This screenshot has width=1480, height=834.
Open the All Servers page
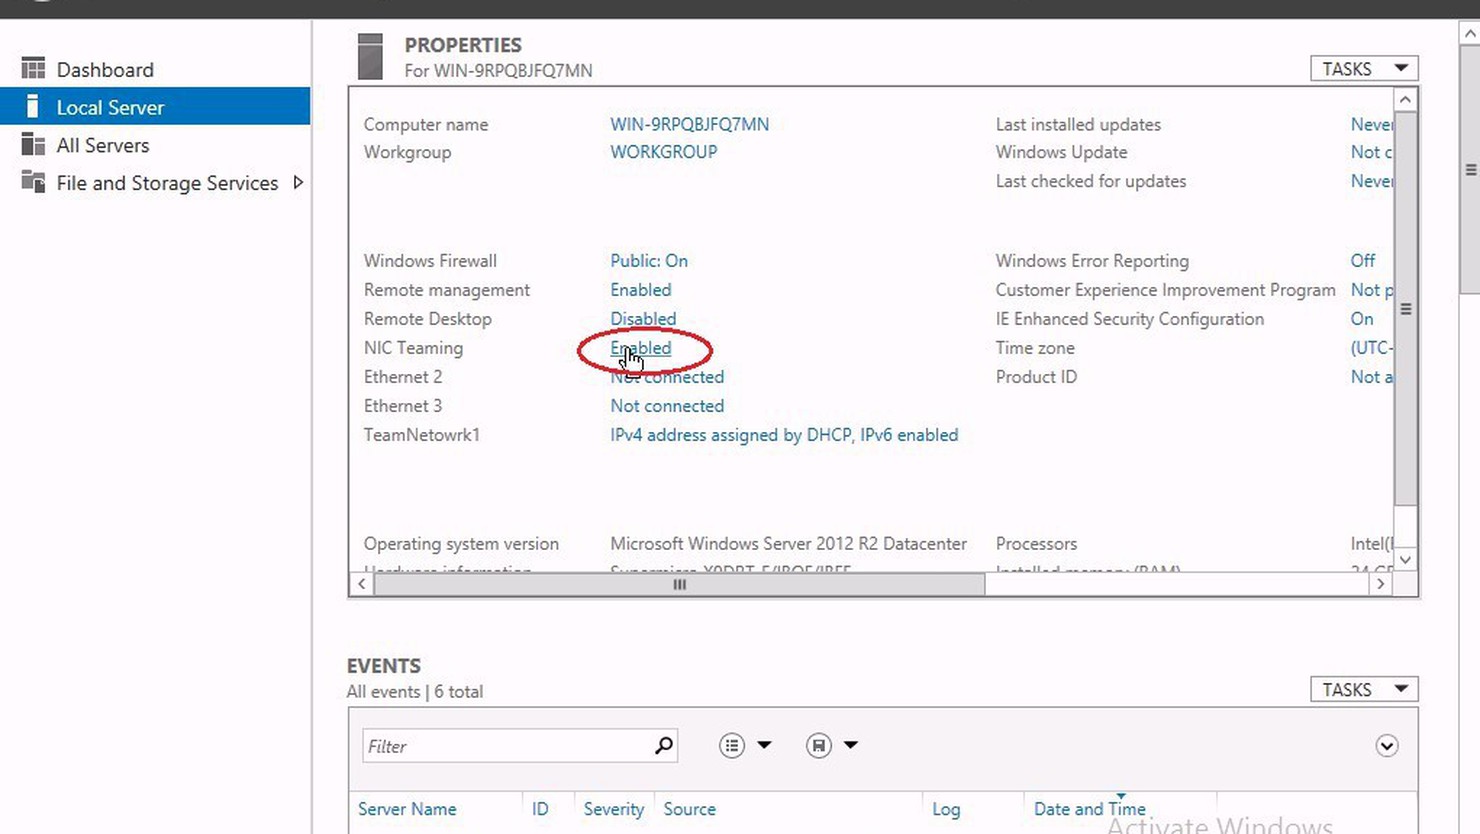click(103, 145)
